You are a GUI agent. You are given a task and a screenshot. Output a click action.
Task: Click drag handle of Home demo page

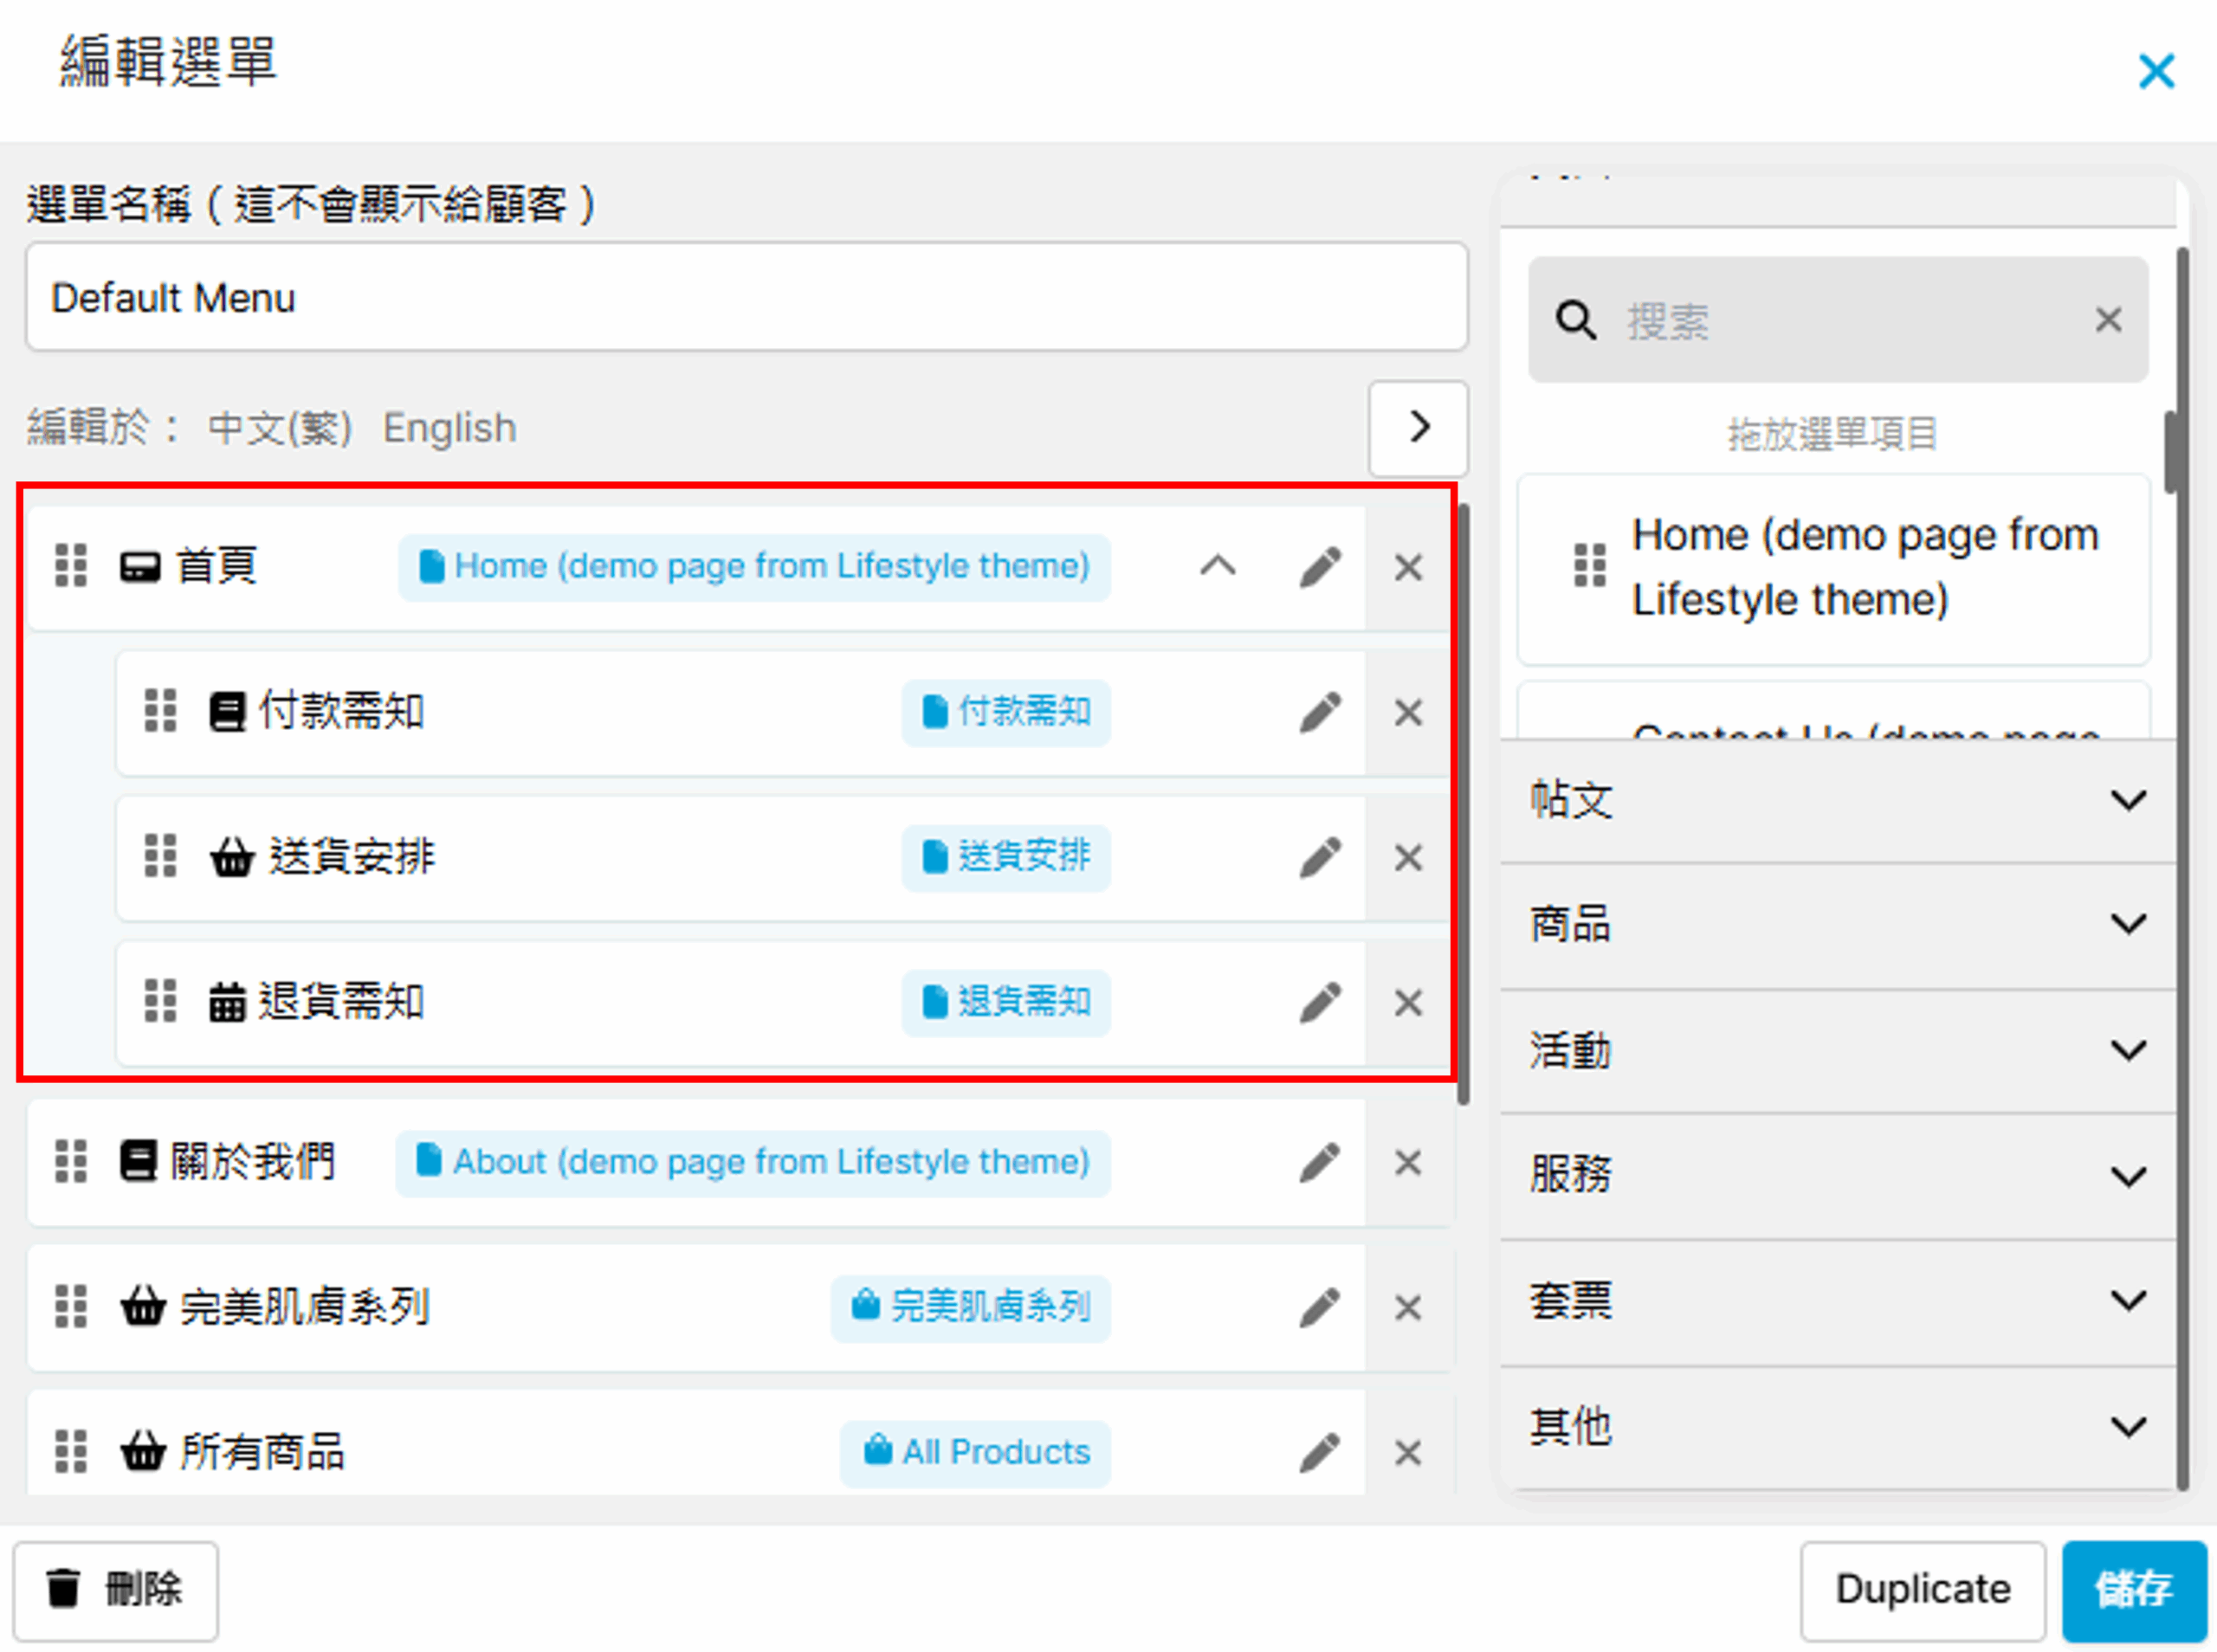pos(1589,566)
